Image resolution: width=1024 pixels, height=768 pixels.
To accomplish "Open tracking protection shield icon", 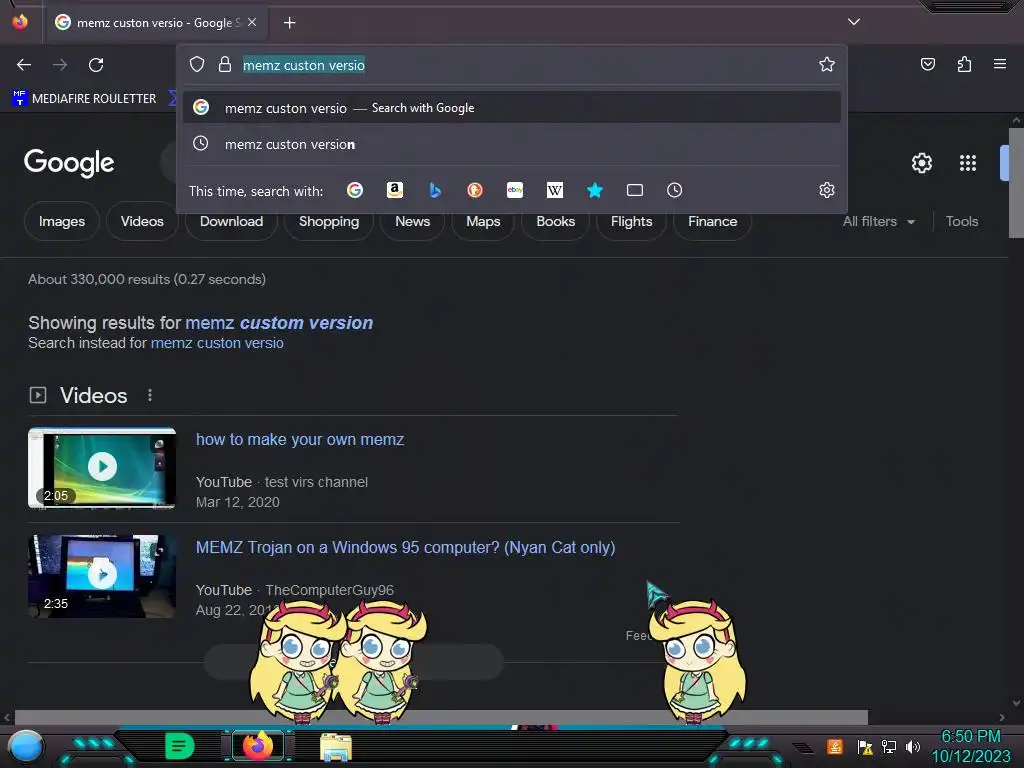I will 197,64.
